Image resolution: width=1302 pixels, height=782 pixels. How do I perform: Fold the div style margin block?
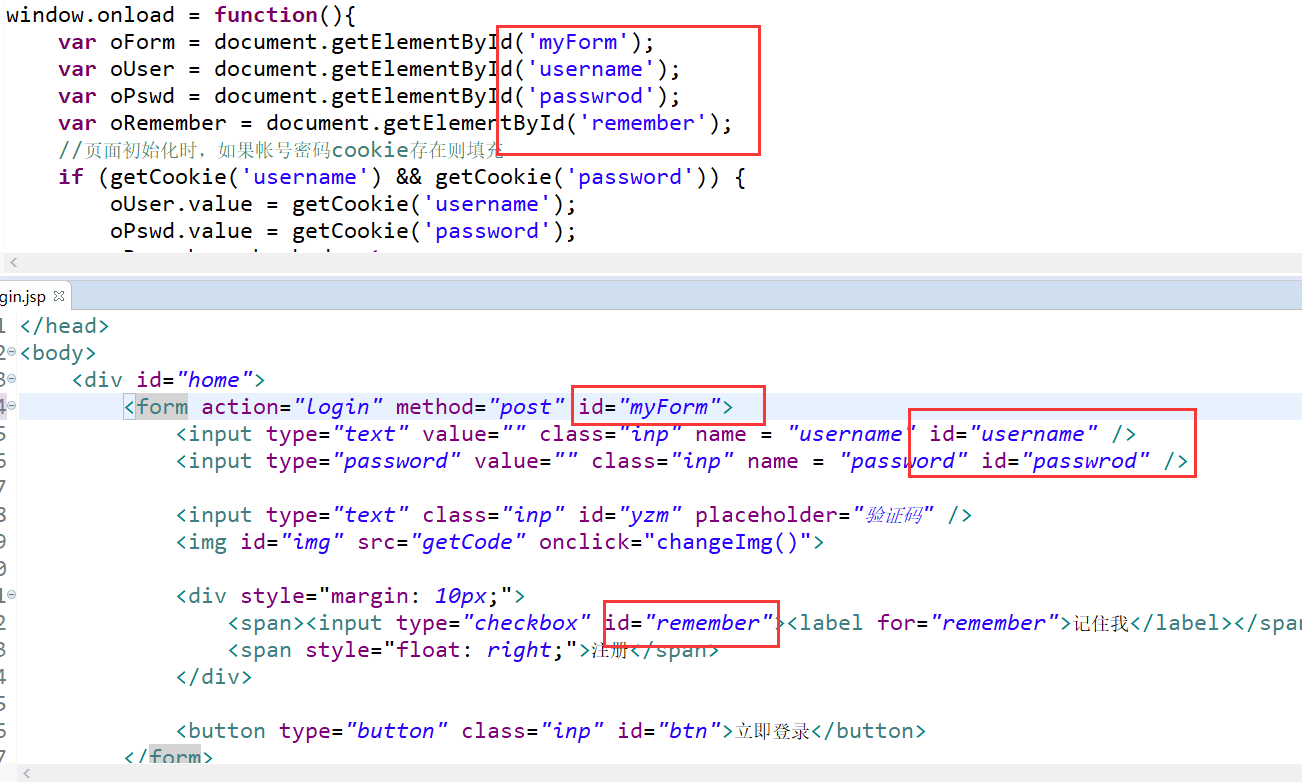[x=11, y=596]
